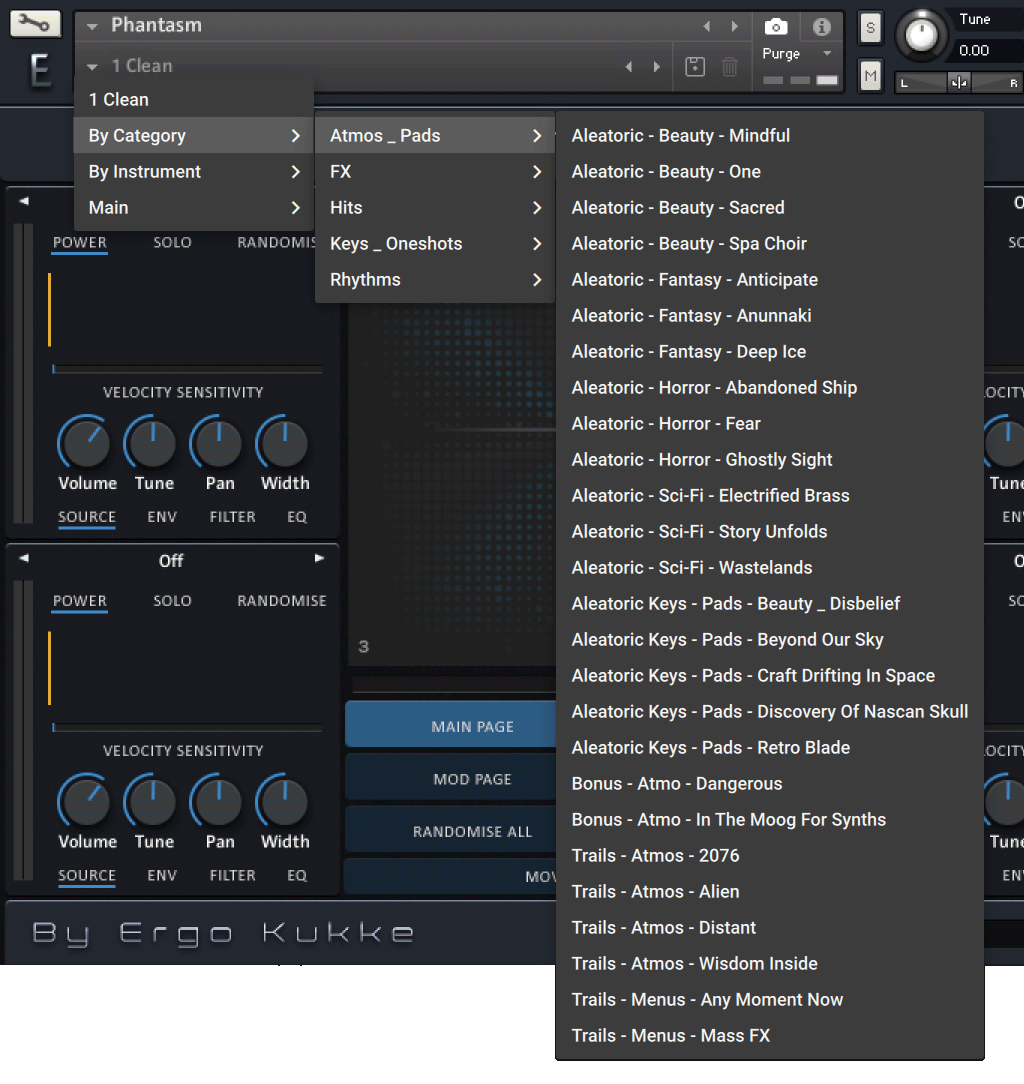Select next sample arrow on Off layer

click(319, 558)
